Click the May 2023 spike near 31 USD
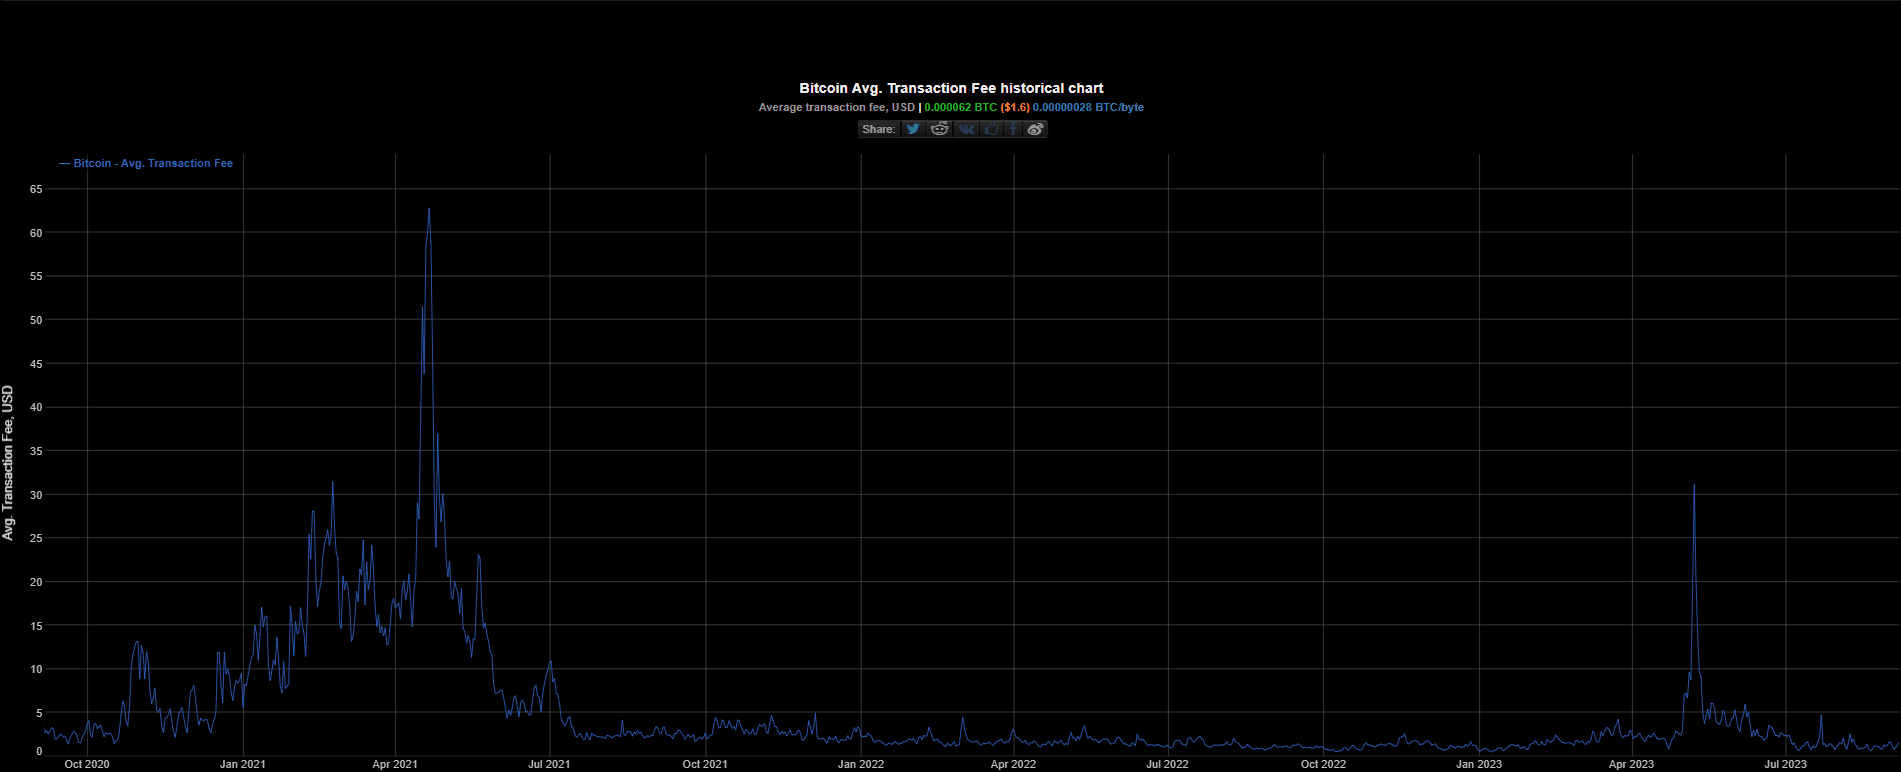The height and width of the screenshot is (772, 1901). (x=1694, y=486)
